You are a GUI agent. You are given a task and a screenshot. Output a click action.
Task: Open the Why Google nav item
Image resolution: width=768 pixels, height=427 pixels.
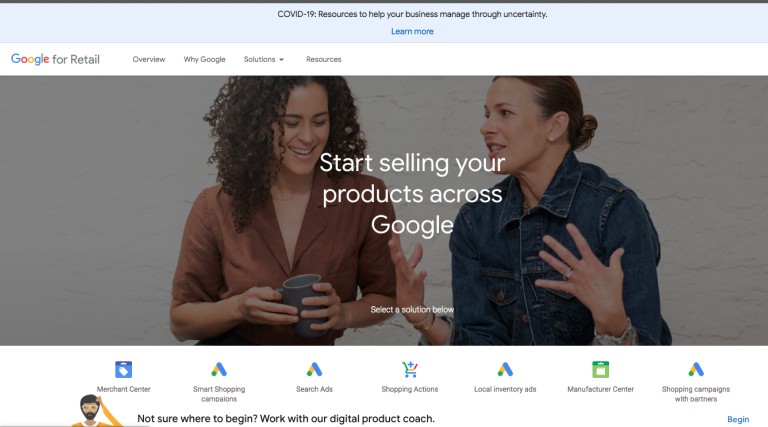(205, 59)
